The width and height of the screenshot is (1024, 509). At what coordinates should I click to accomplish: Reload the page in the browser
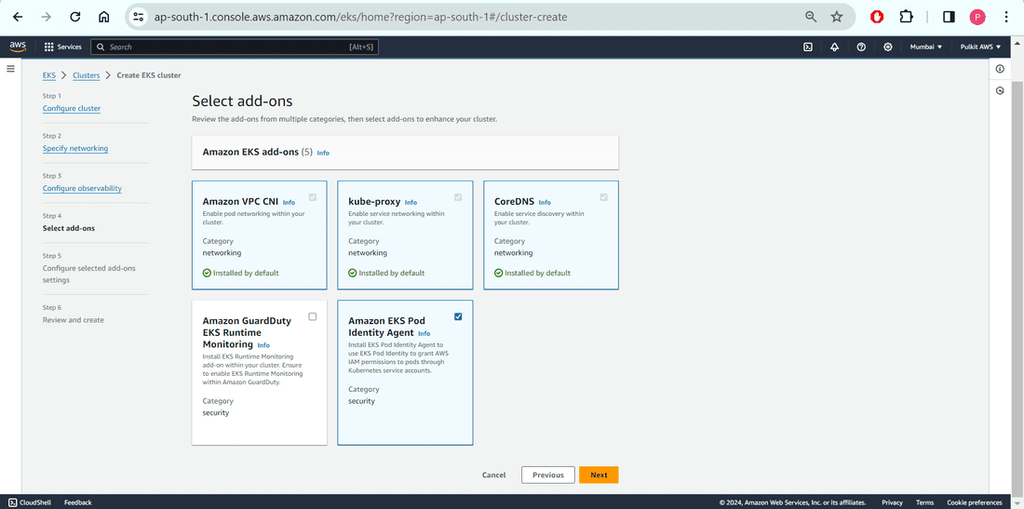coord(75,17)
